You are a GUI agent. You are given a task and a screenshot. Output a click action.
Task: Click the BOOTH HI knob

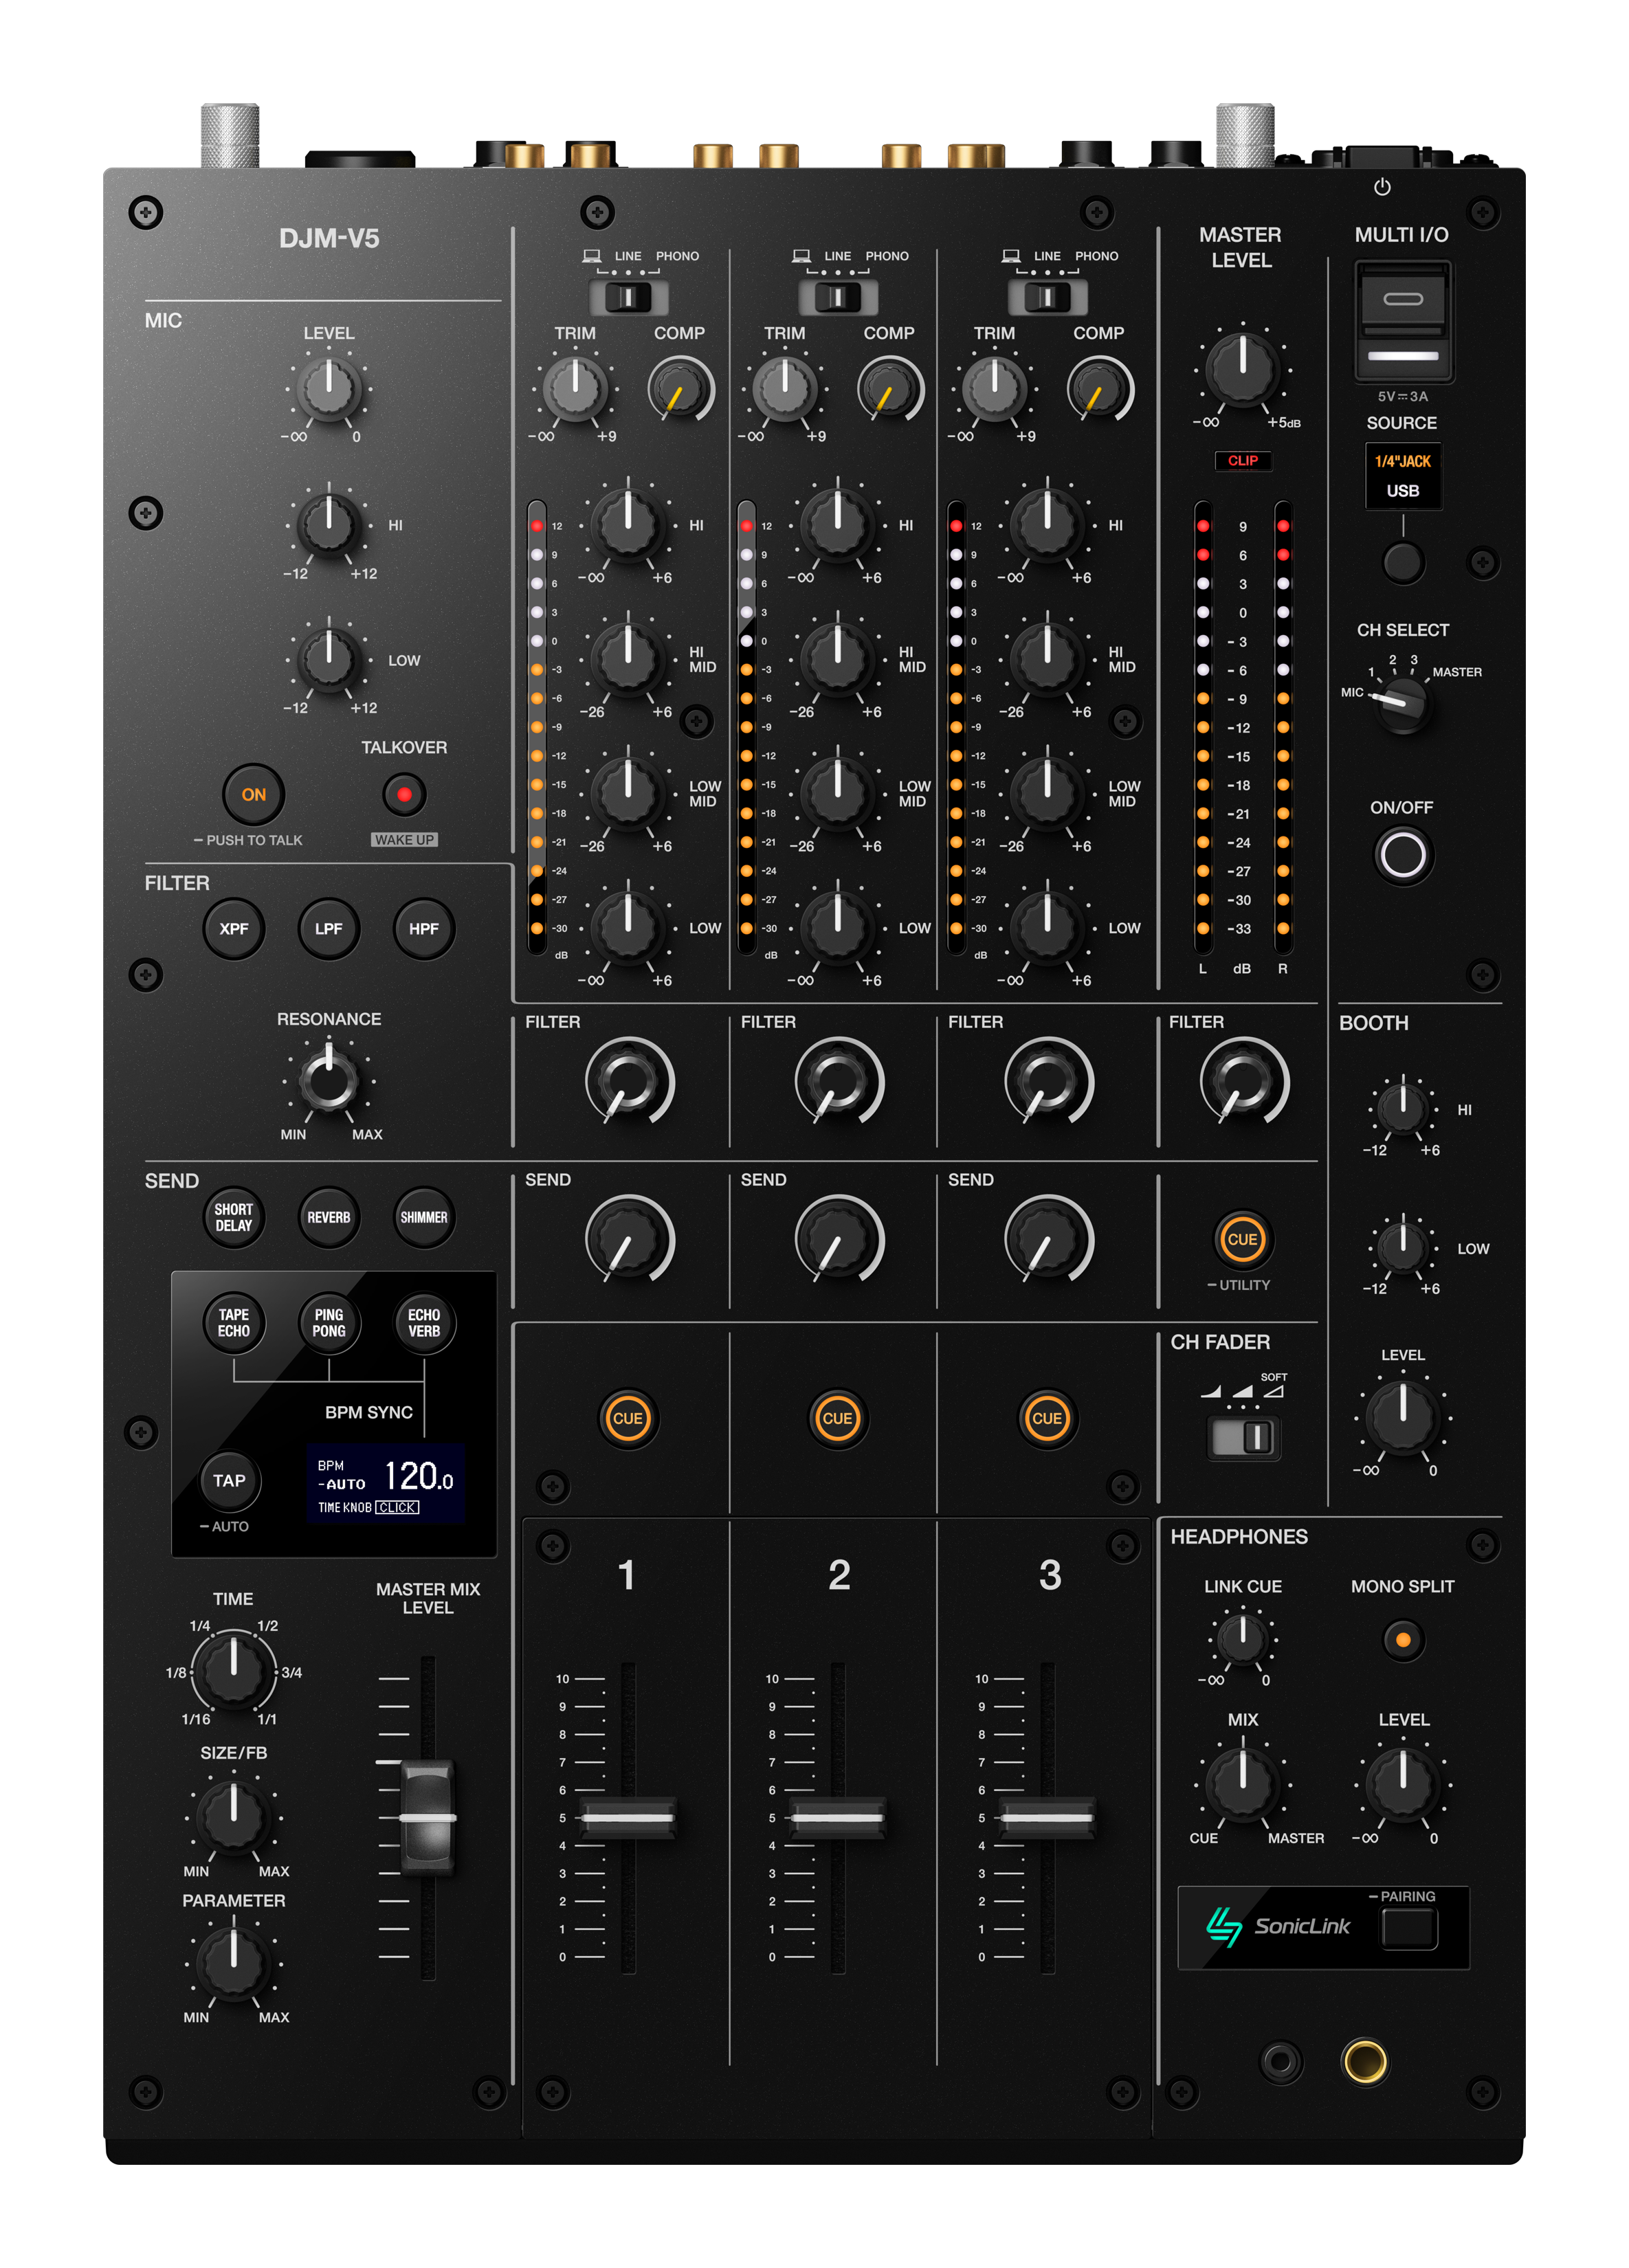[x=1402, y=1108]
